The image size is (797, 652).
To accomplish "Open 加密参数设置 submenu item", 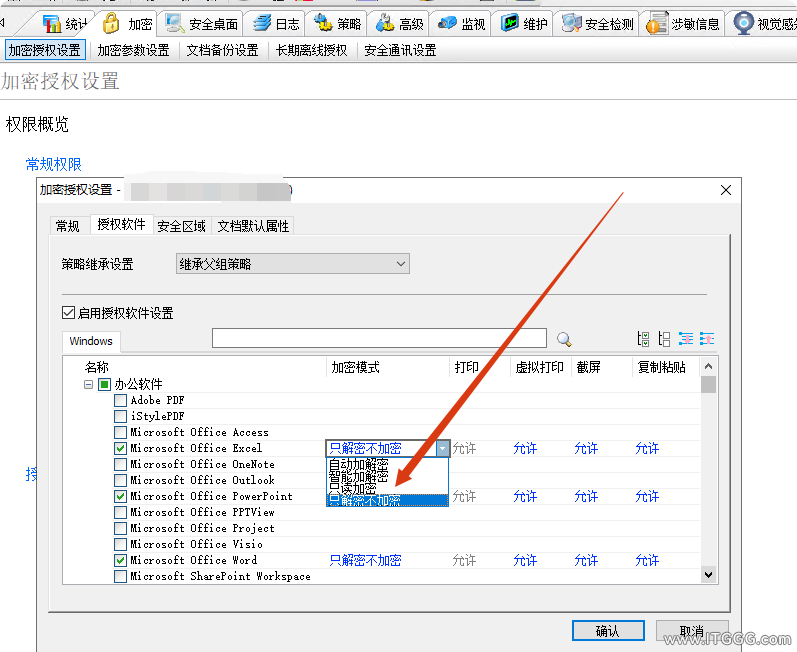I will [x=133, y=50].
